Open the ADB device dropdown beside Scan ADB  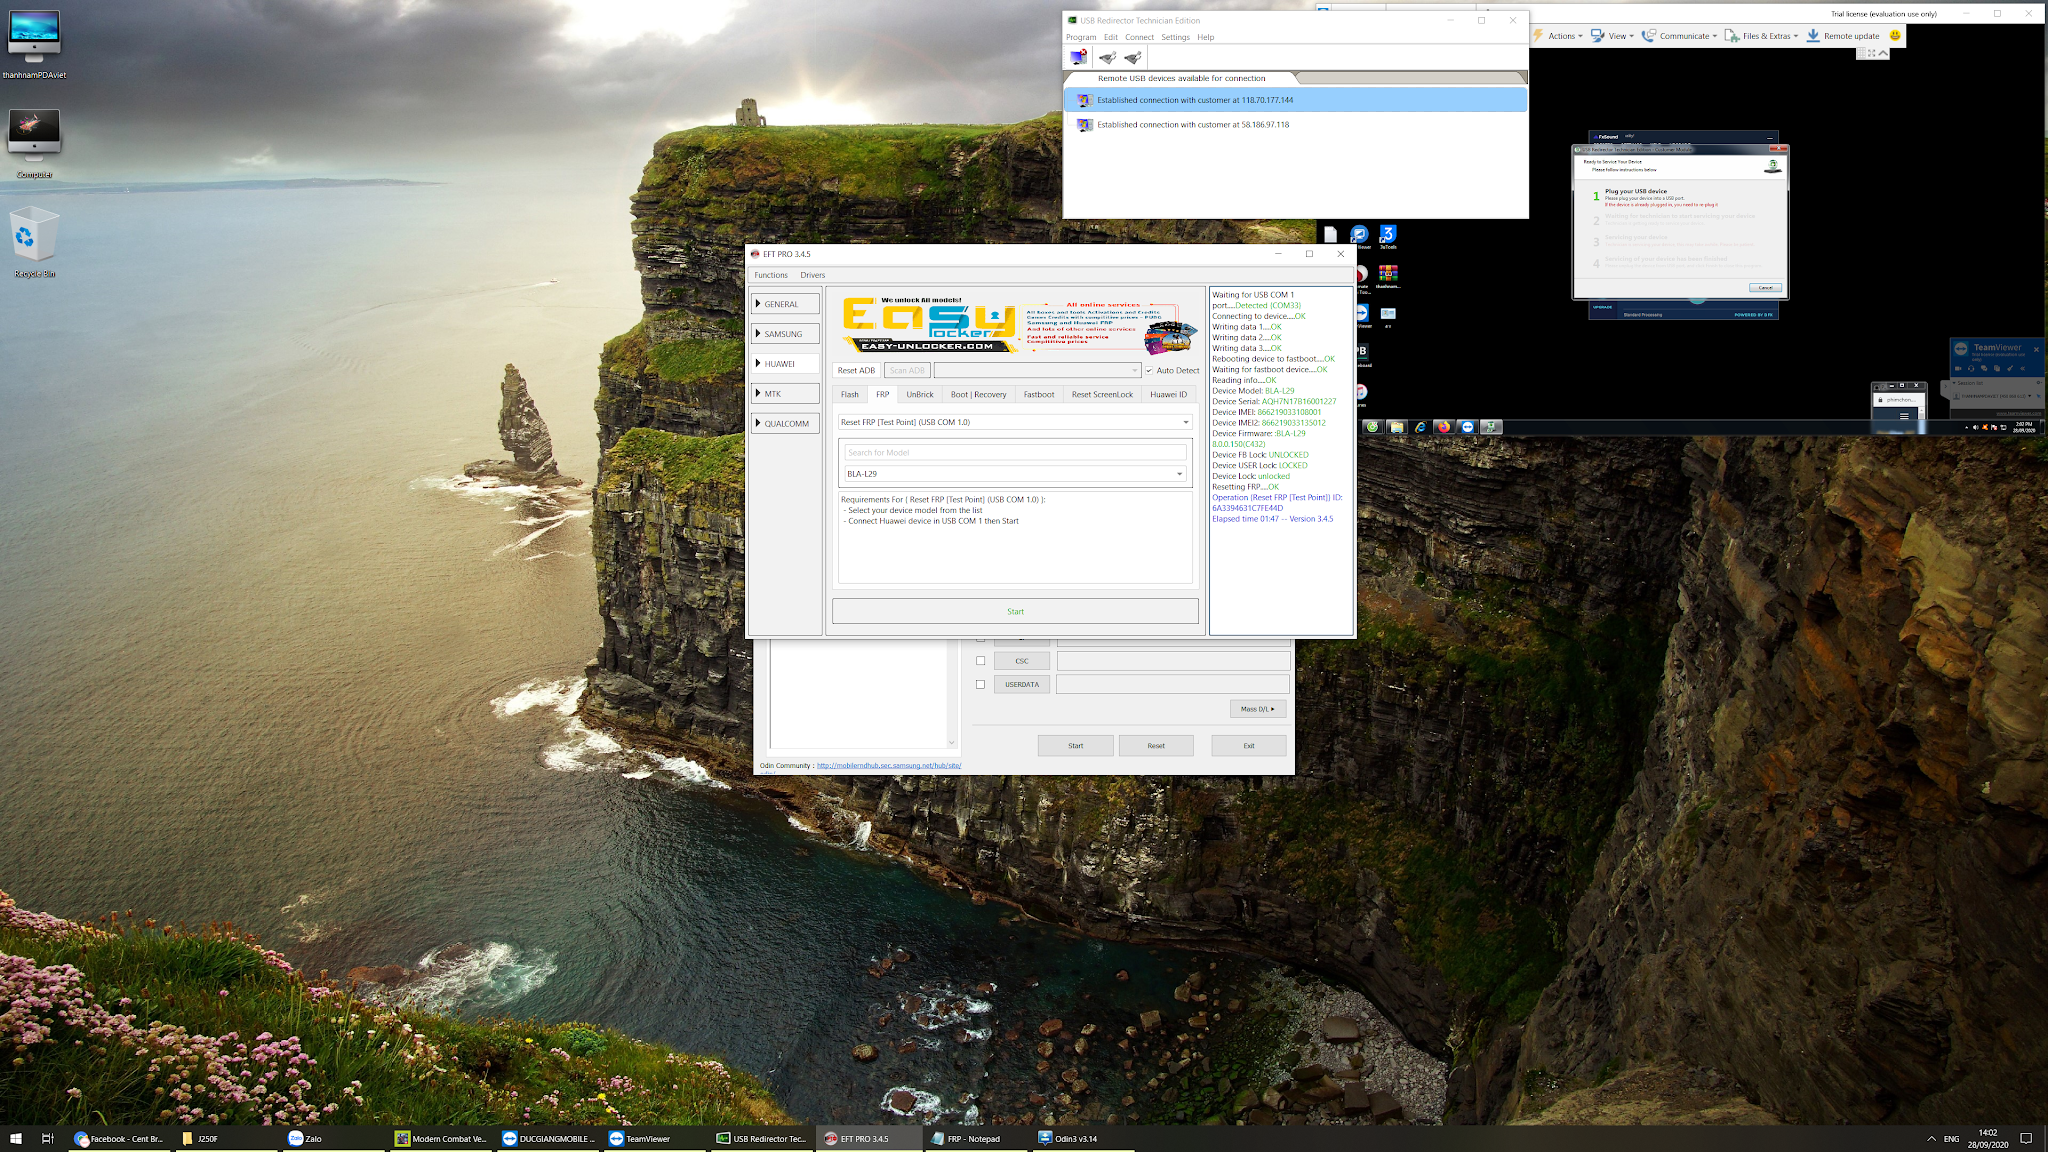tap(1037, 370)
